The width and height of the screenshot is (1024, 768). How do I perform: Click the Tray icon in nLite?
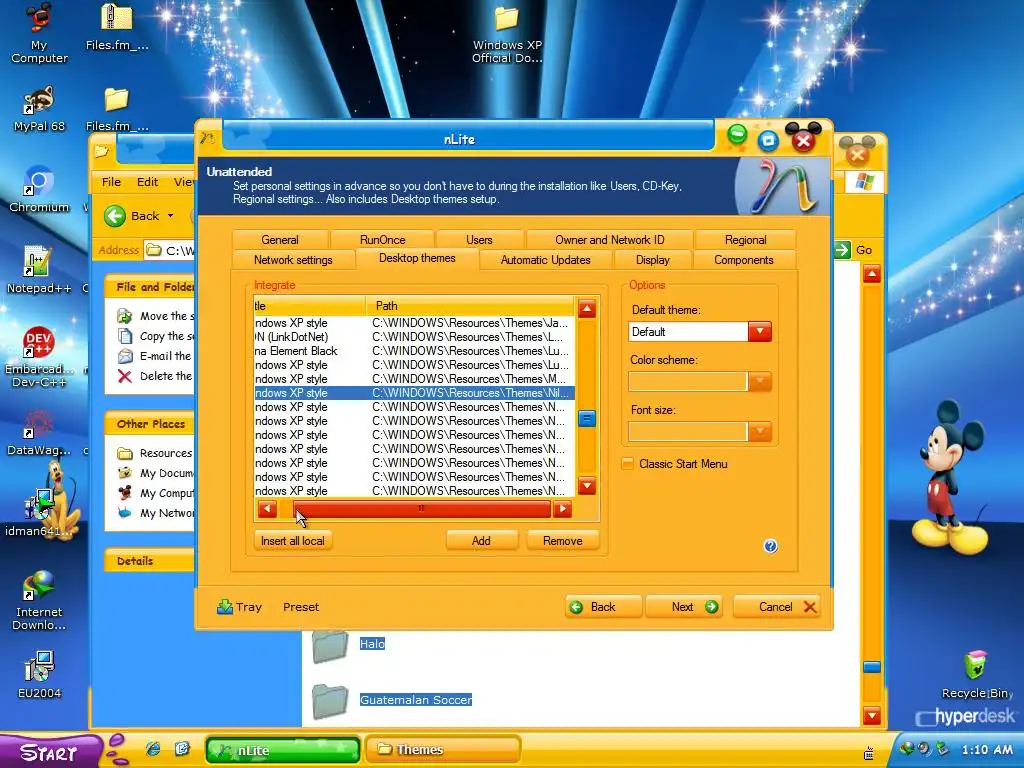click(x=239, y=607)
